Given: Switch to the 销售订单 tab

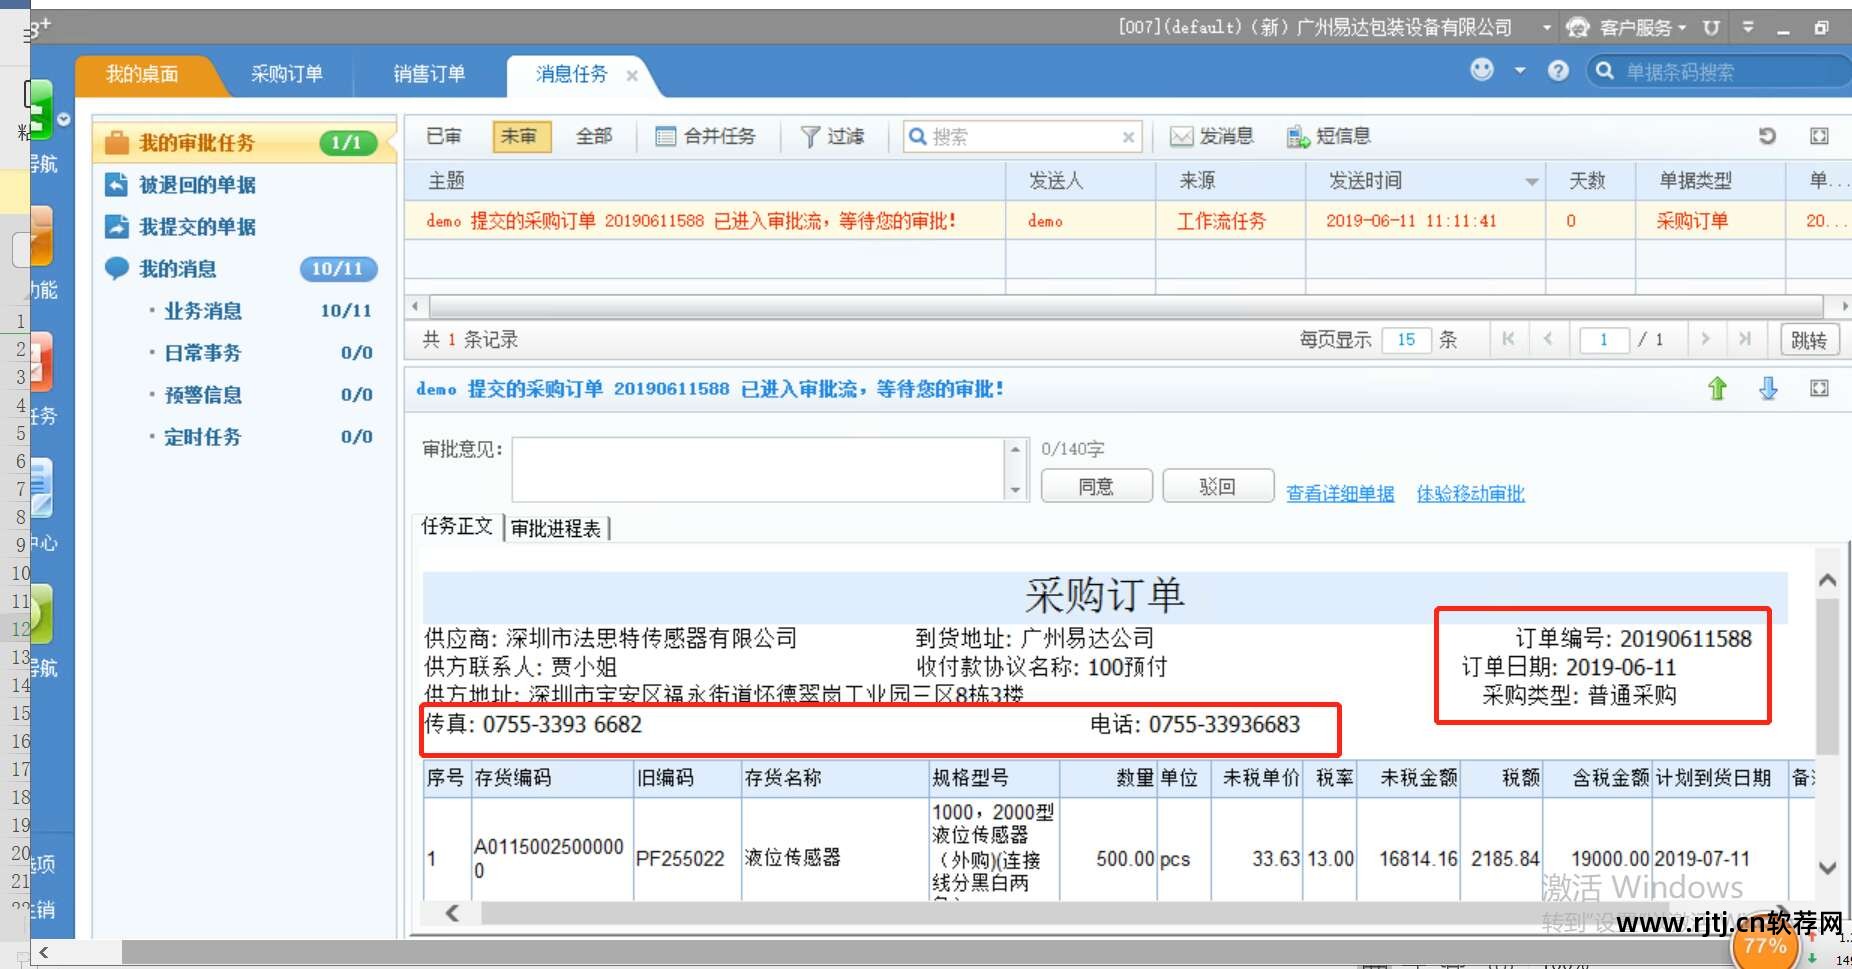Looking at the screenshot, I should 429,74.
